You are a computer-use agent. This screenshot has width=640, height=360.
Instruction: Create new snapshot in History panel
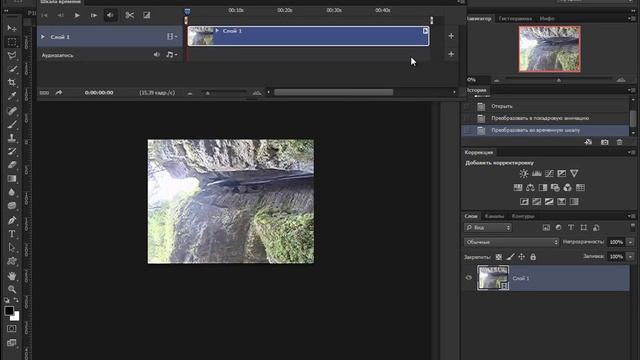pyautogui.click(x=604, y=142)
